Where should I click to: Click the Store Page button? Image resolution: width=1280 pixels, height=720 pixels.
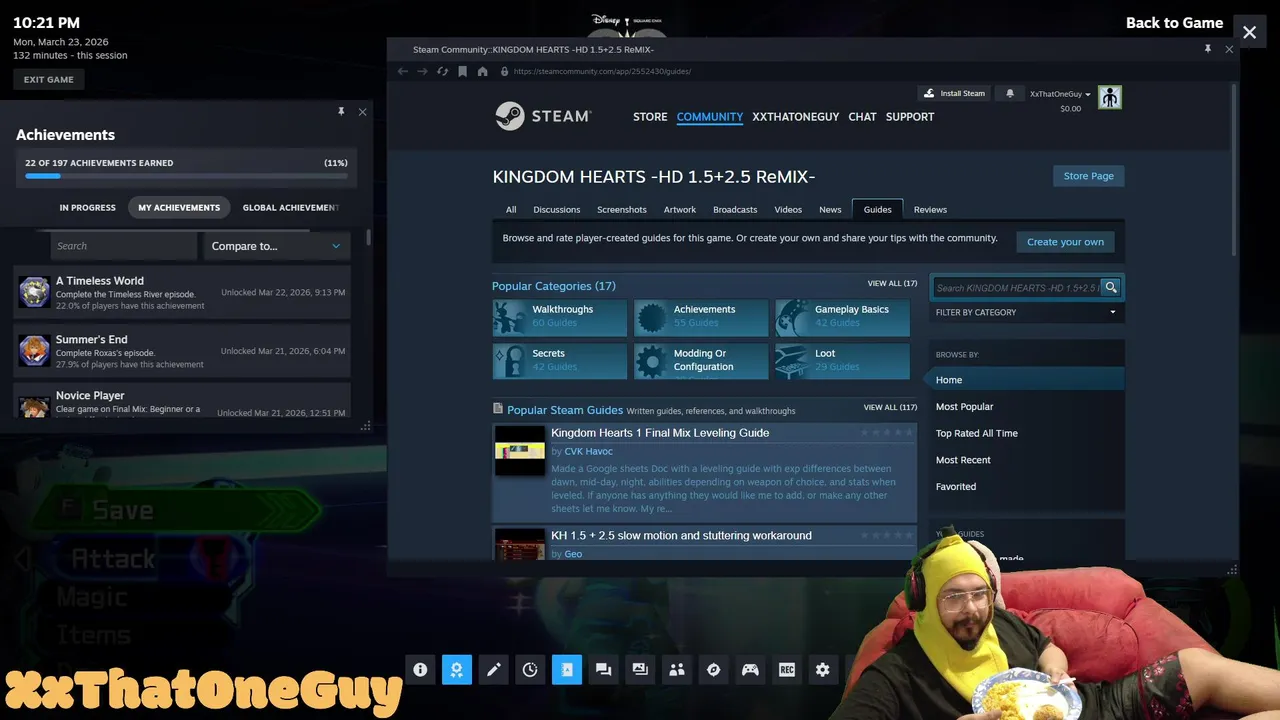pyautogui.click(x=1089, y=176)
